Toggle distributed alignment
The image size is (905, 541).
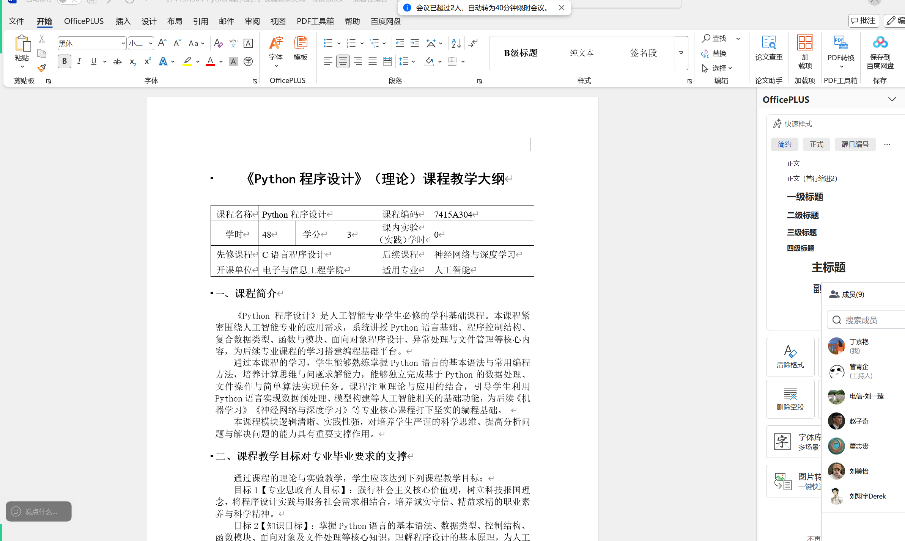coord(388,61)
